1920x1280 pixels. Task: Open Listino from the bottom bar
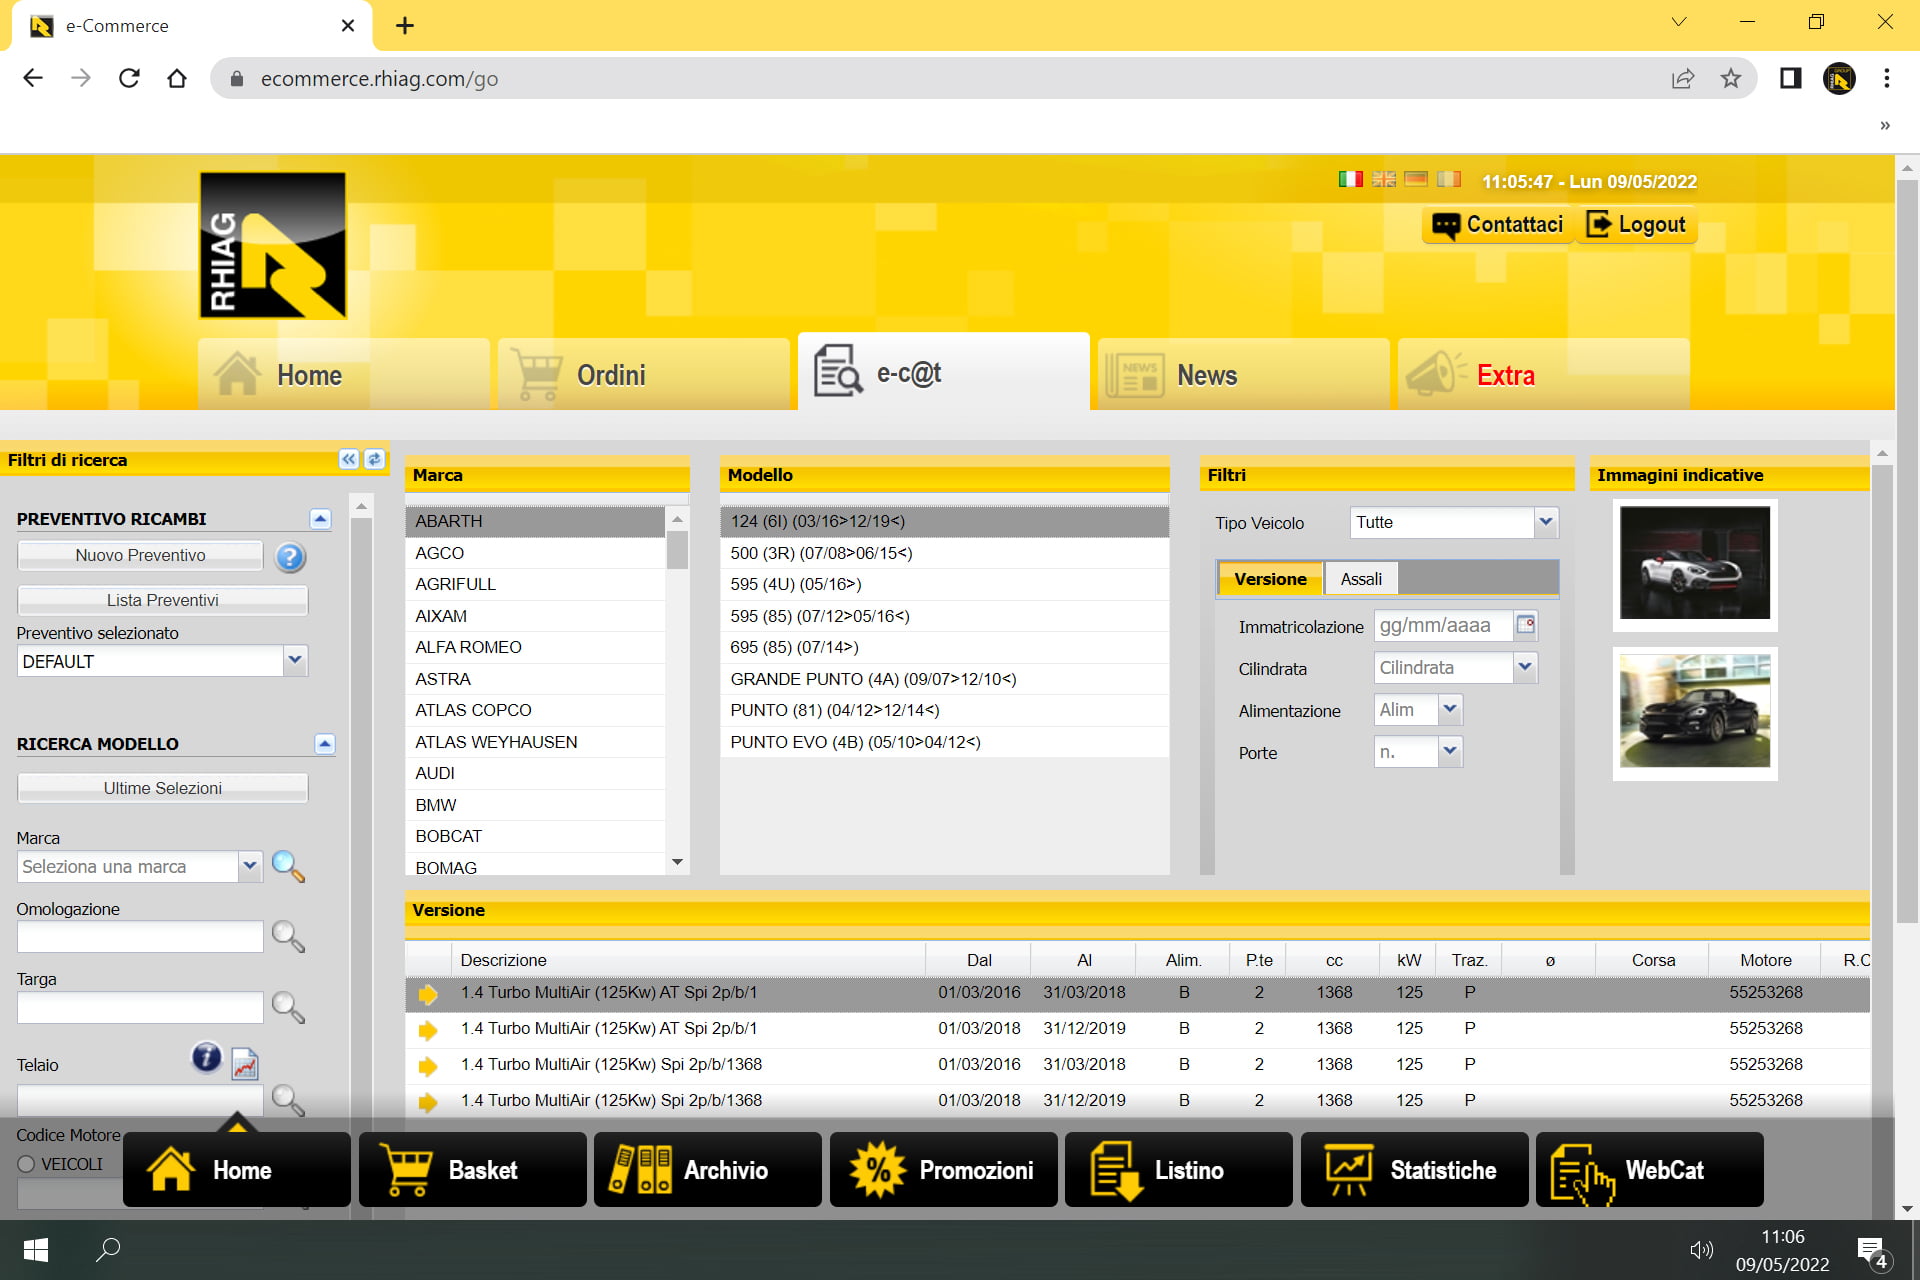[1179, 1170]
